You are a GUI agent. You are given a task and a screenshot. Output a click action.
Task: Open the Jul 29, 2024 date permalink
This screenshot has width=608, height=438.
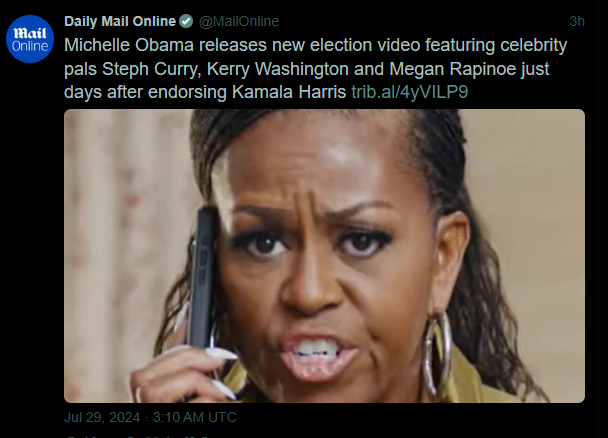point(102,417)
